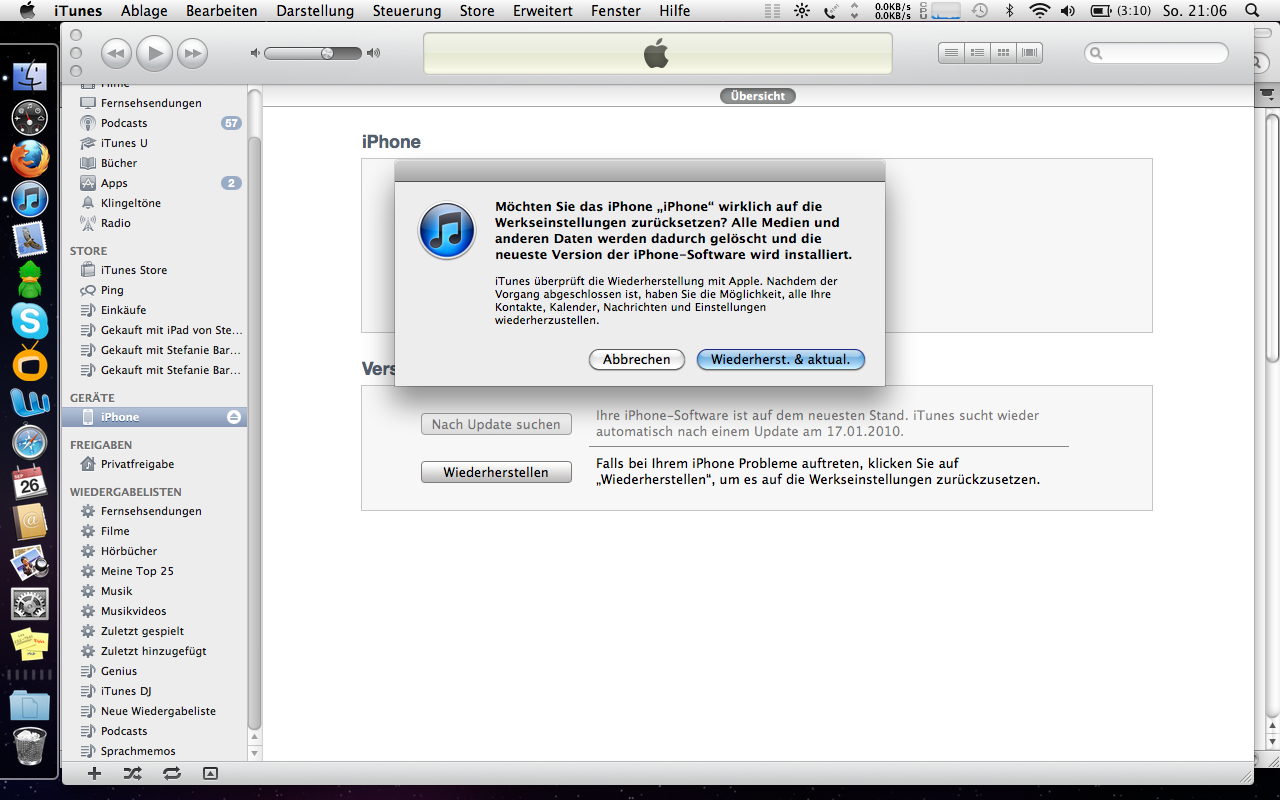Open the Bearbeiten menu
Viewport: 1280px width, 800px height.
(220, 11)
